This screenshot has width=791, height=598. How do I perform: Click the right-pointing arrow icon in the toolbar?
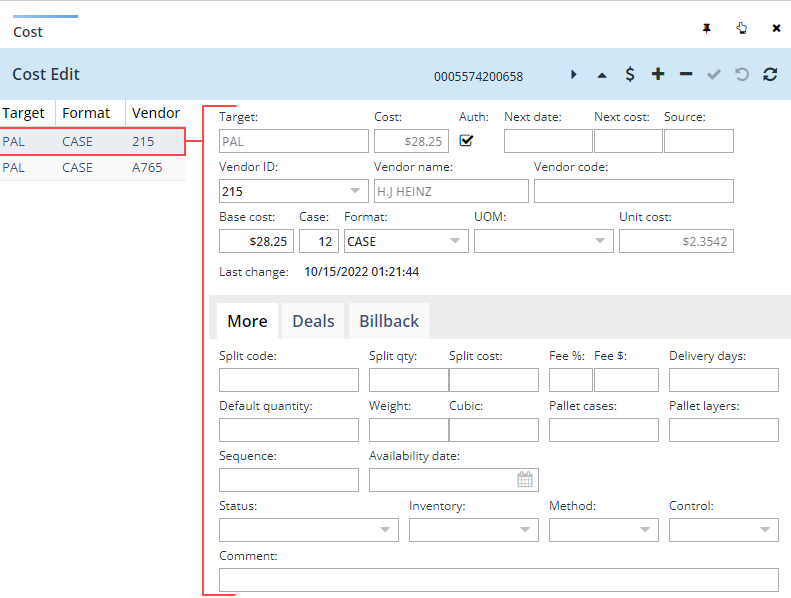tap(574, 74)
